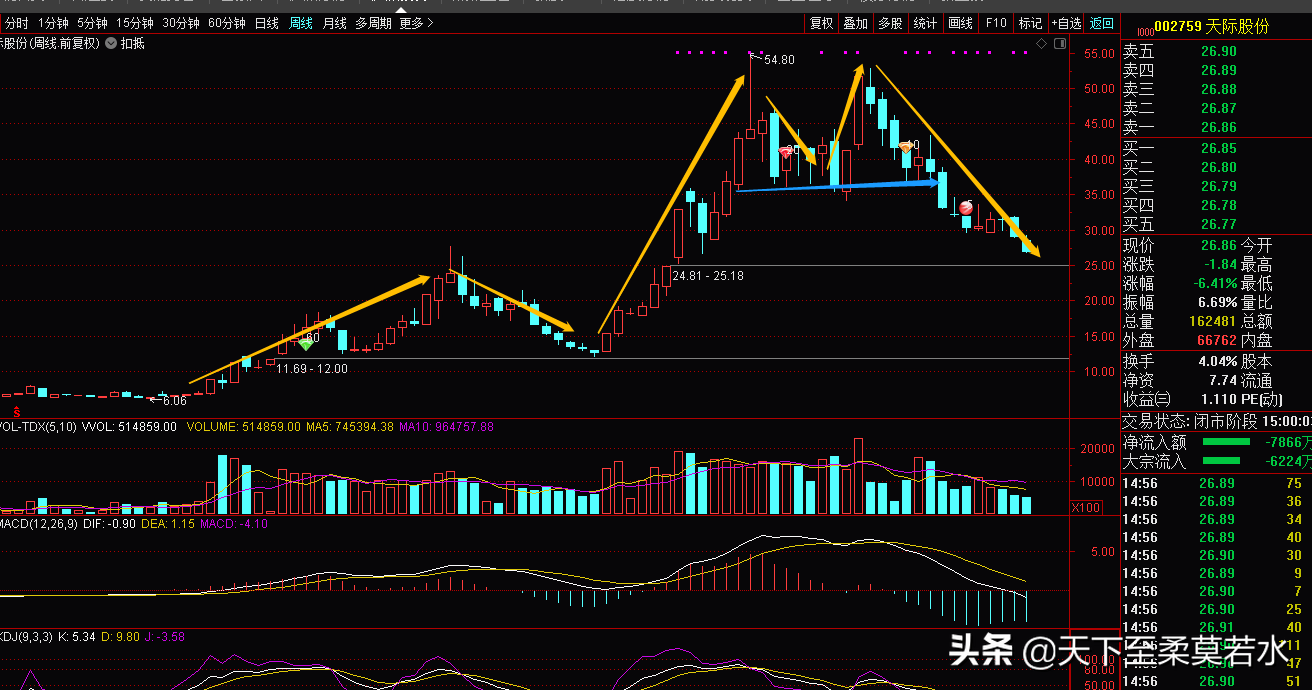Add stock with +自选 button
The width and height of the screenshot is (1312, 690).
click(x=1066, y=23)
